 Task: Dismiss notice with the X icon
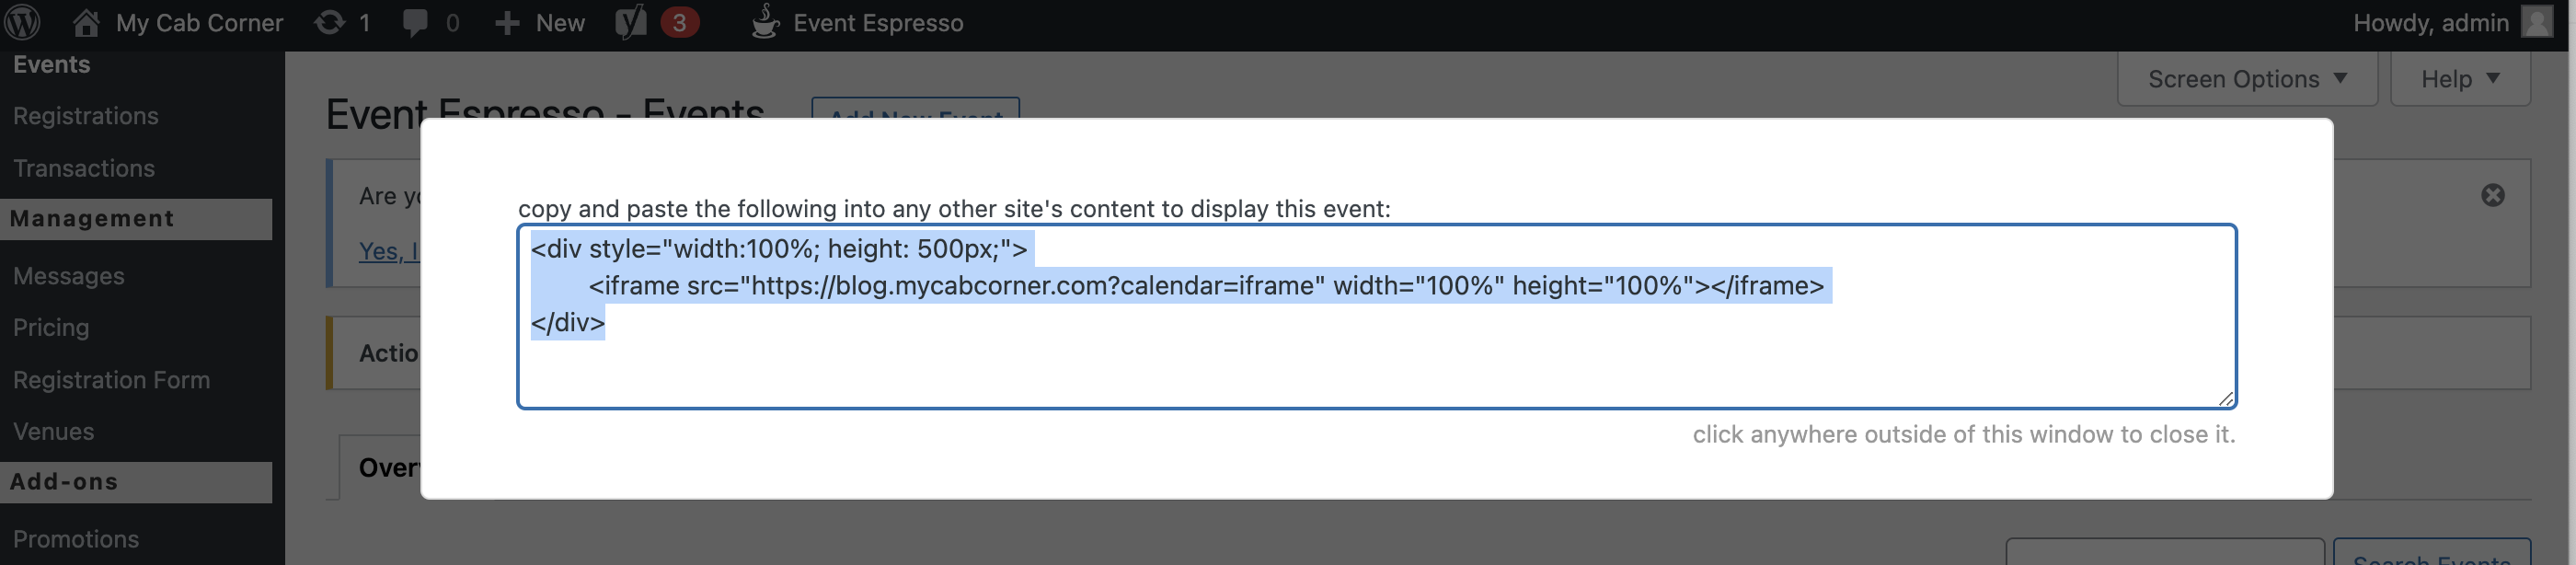pos(2492,195)
